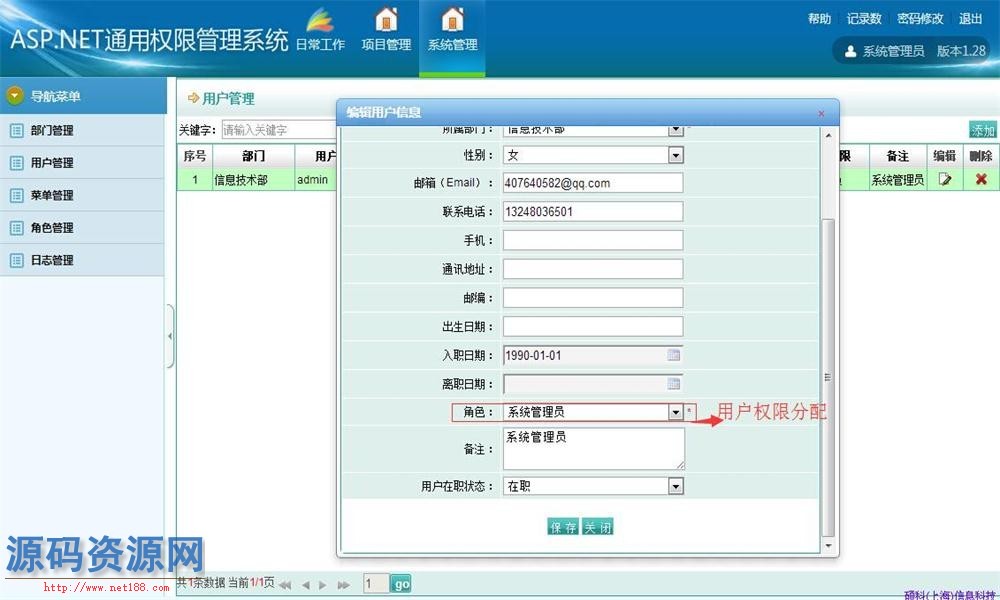Collapse sidebar with splitter handle arrow

click(170, 336)
